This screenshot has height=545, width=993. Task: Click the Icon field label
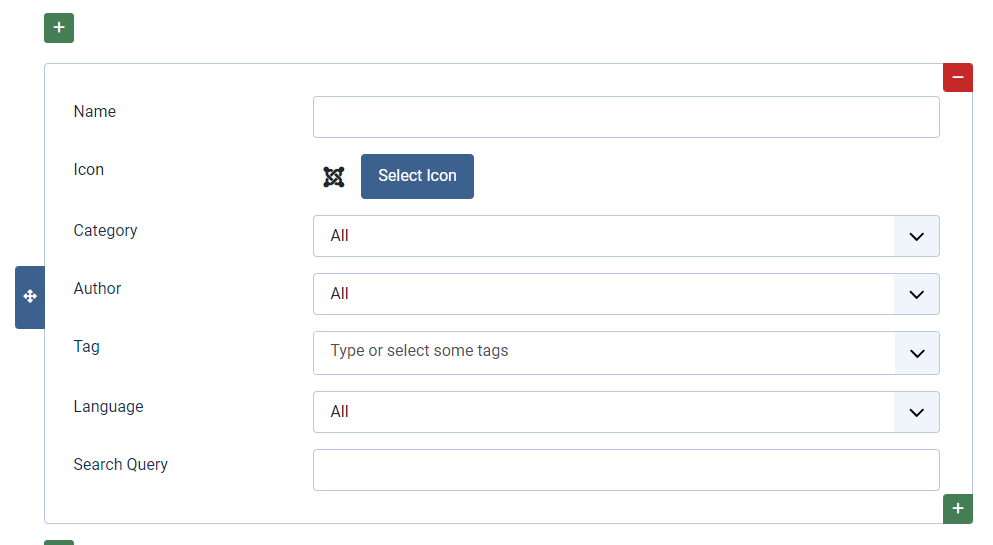click(x=89, y=170)
